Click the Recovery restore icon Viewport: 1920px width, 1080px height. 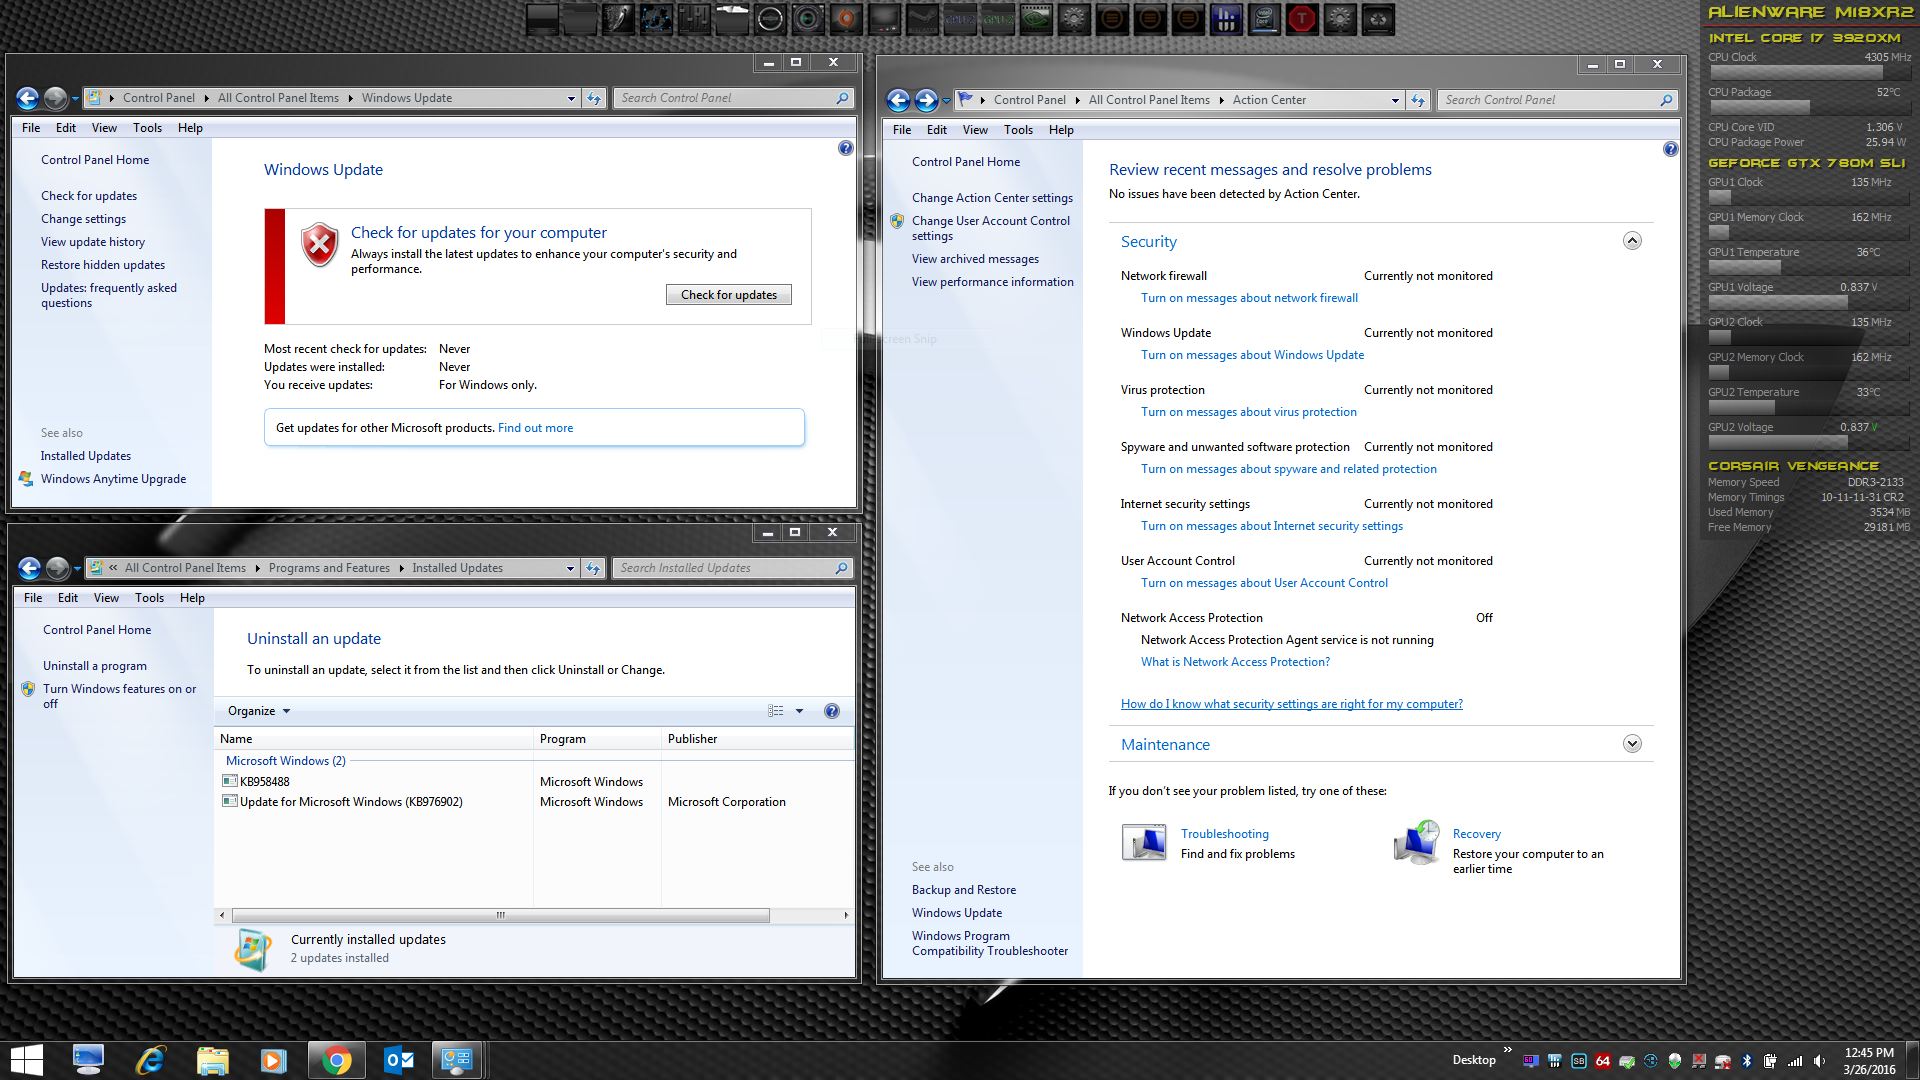(1417, 842)
